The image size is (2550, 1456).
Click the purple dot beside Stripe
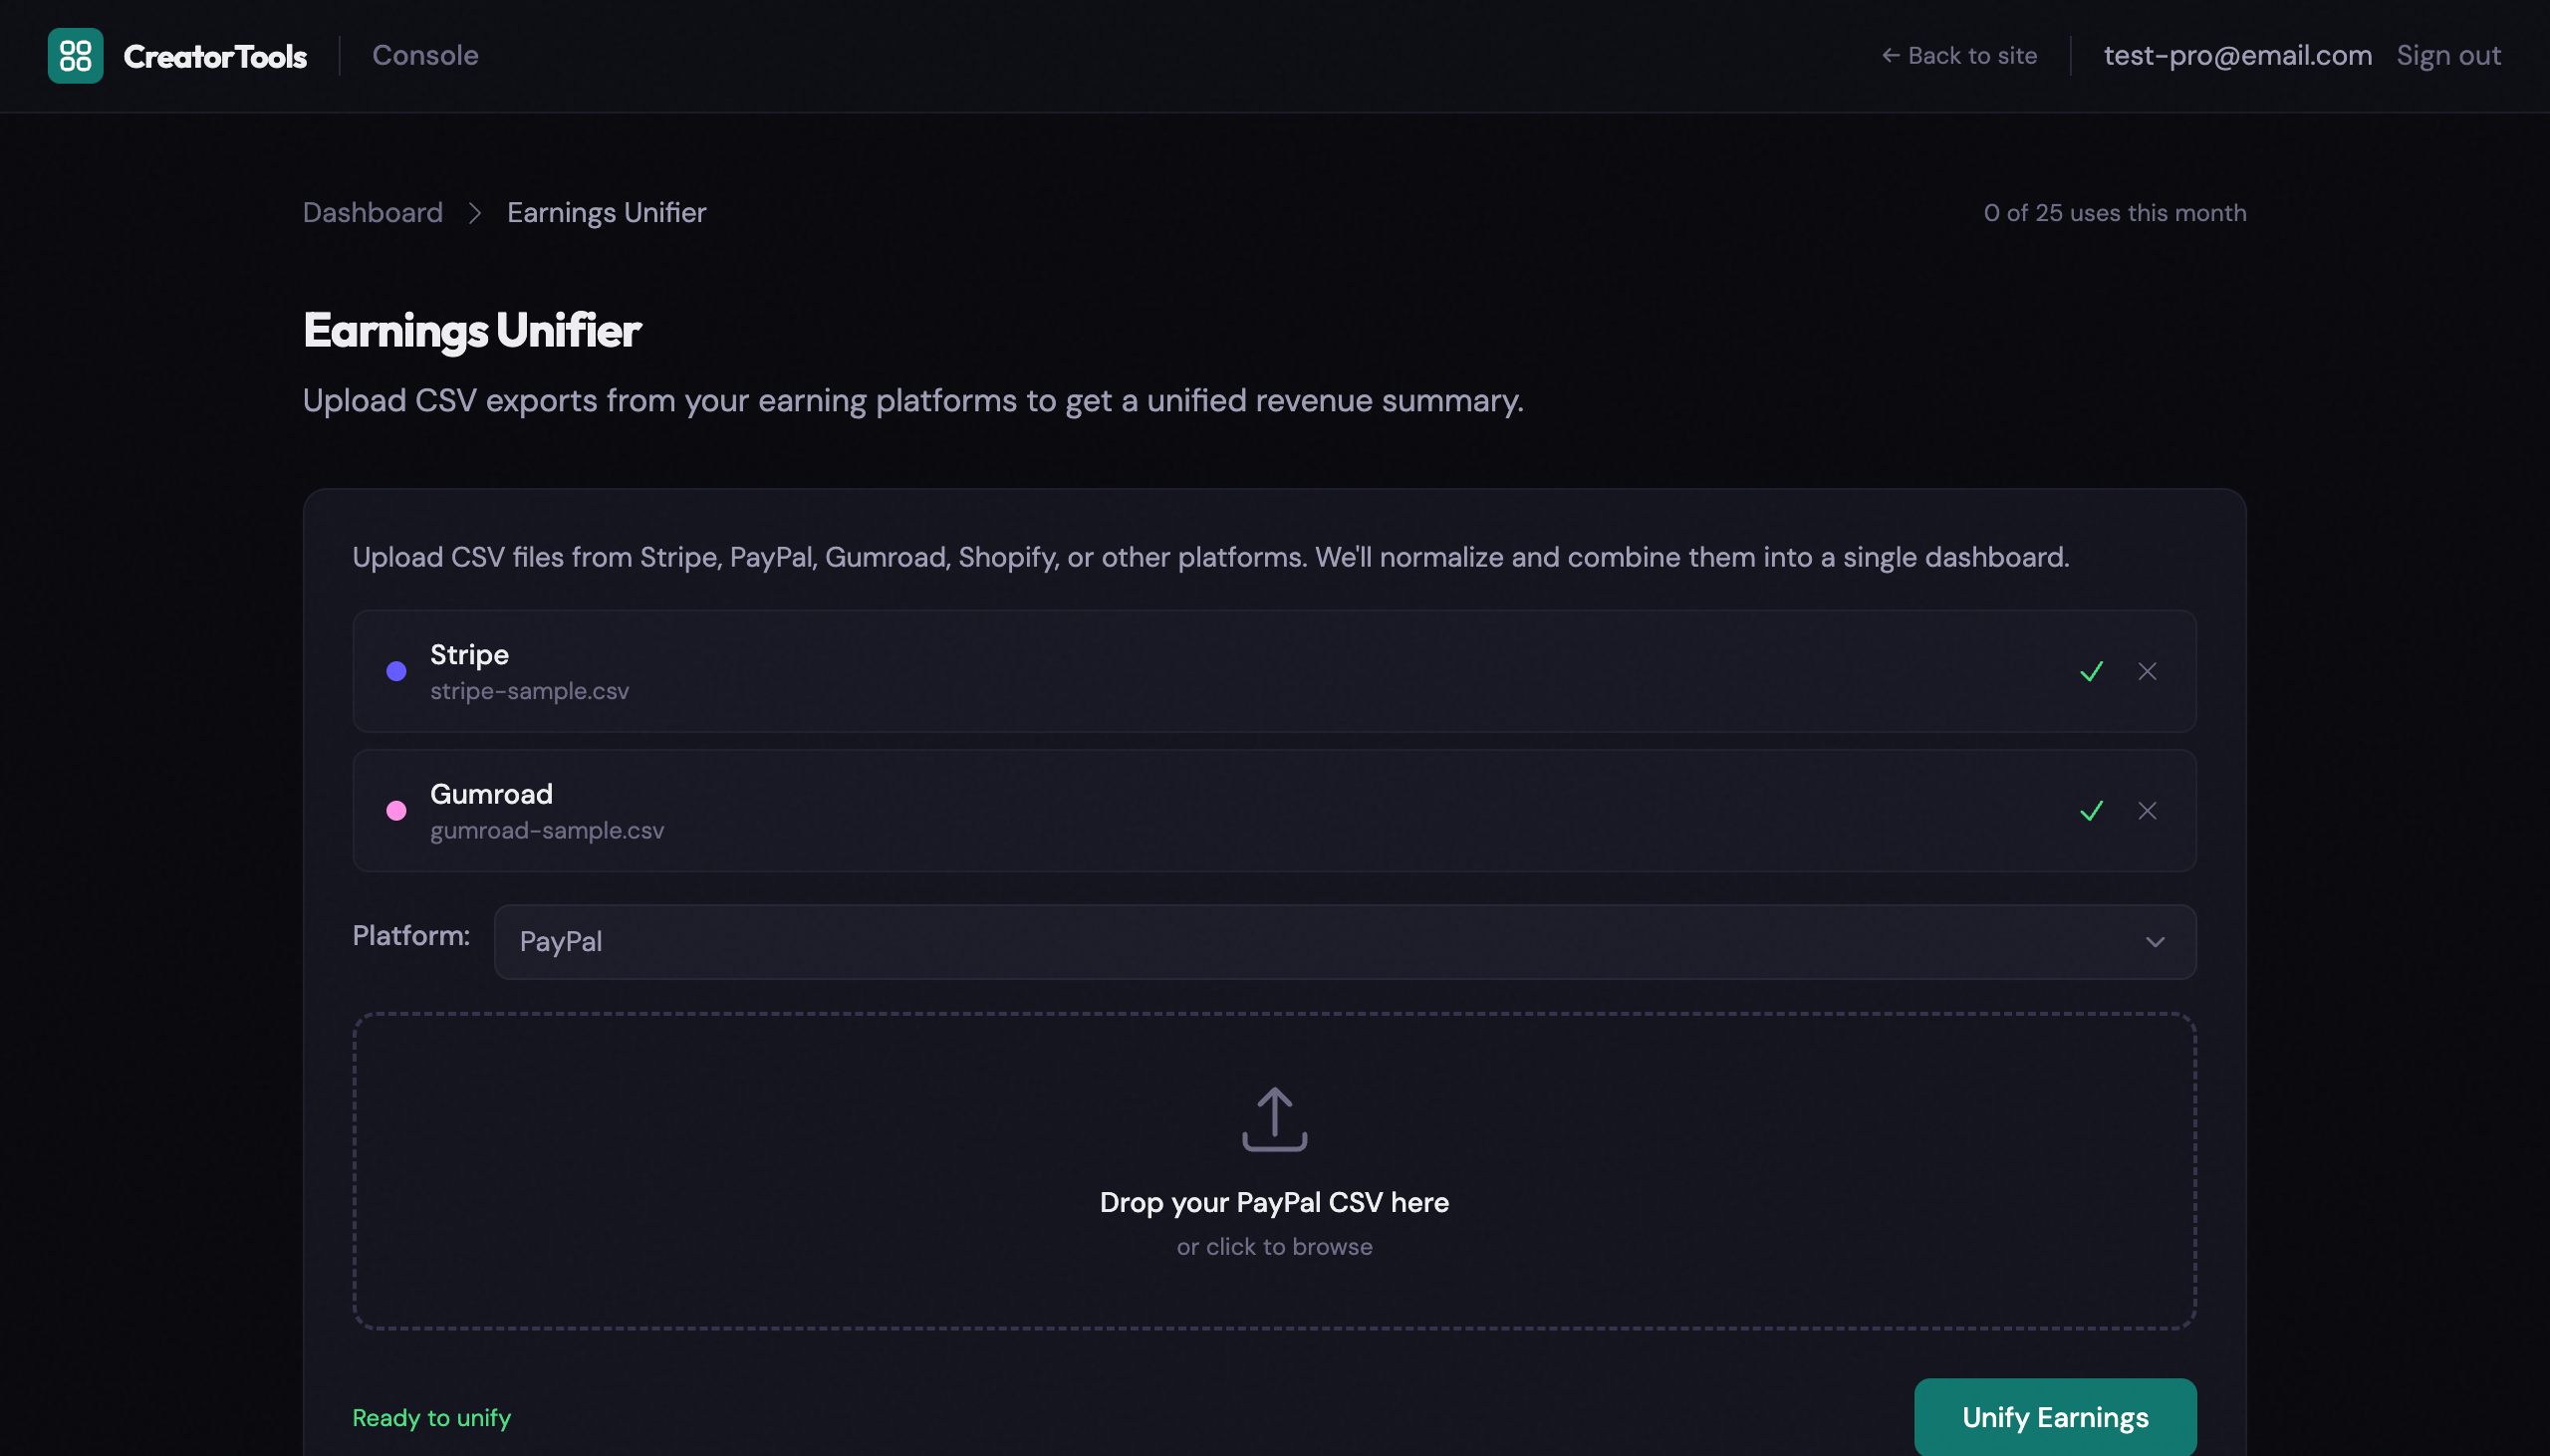pos(396,671)
